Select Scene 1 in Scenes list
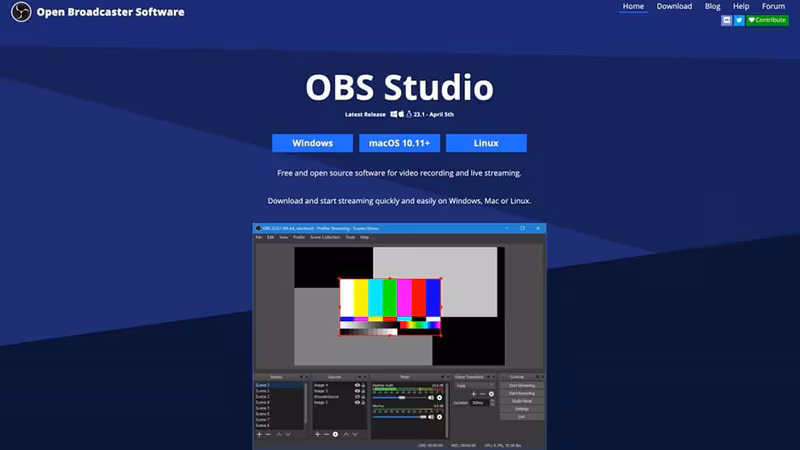This screenshot has height=450, width=800. [280, 385]
